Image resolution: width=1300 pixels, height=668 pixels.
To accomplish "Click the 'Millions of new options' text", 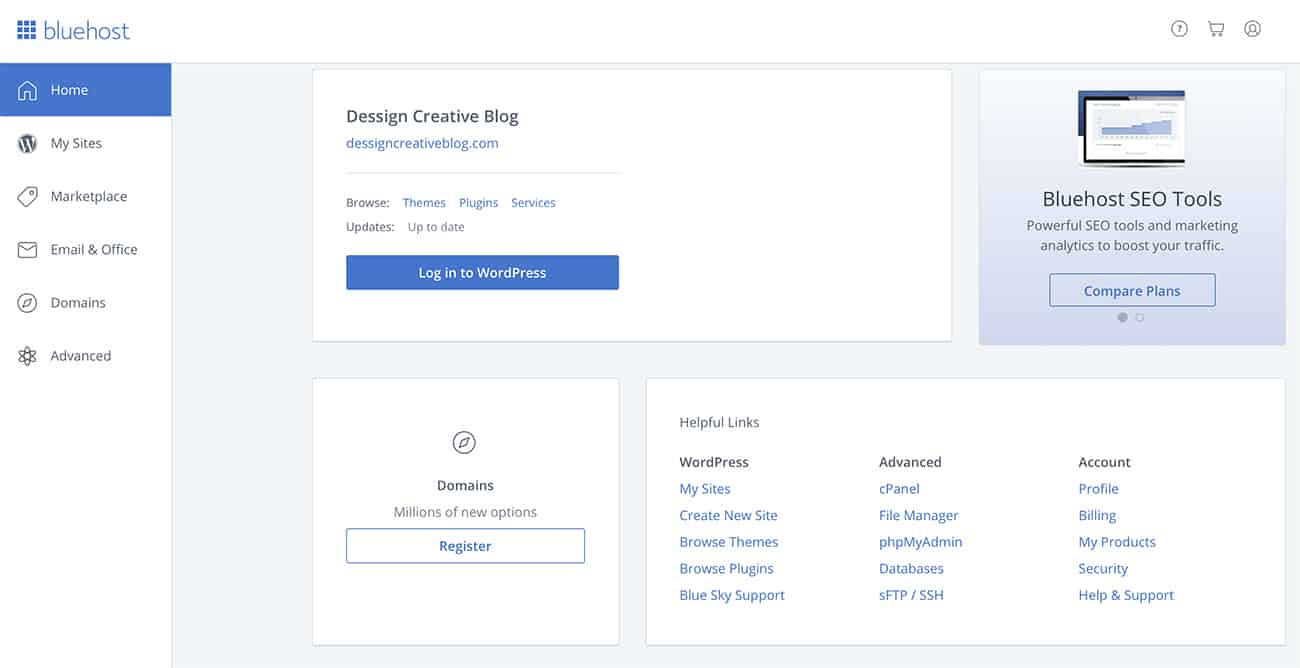I will point(465,512).
